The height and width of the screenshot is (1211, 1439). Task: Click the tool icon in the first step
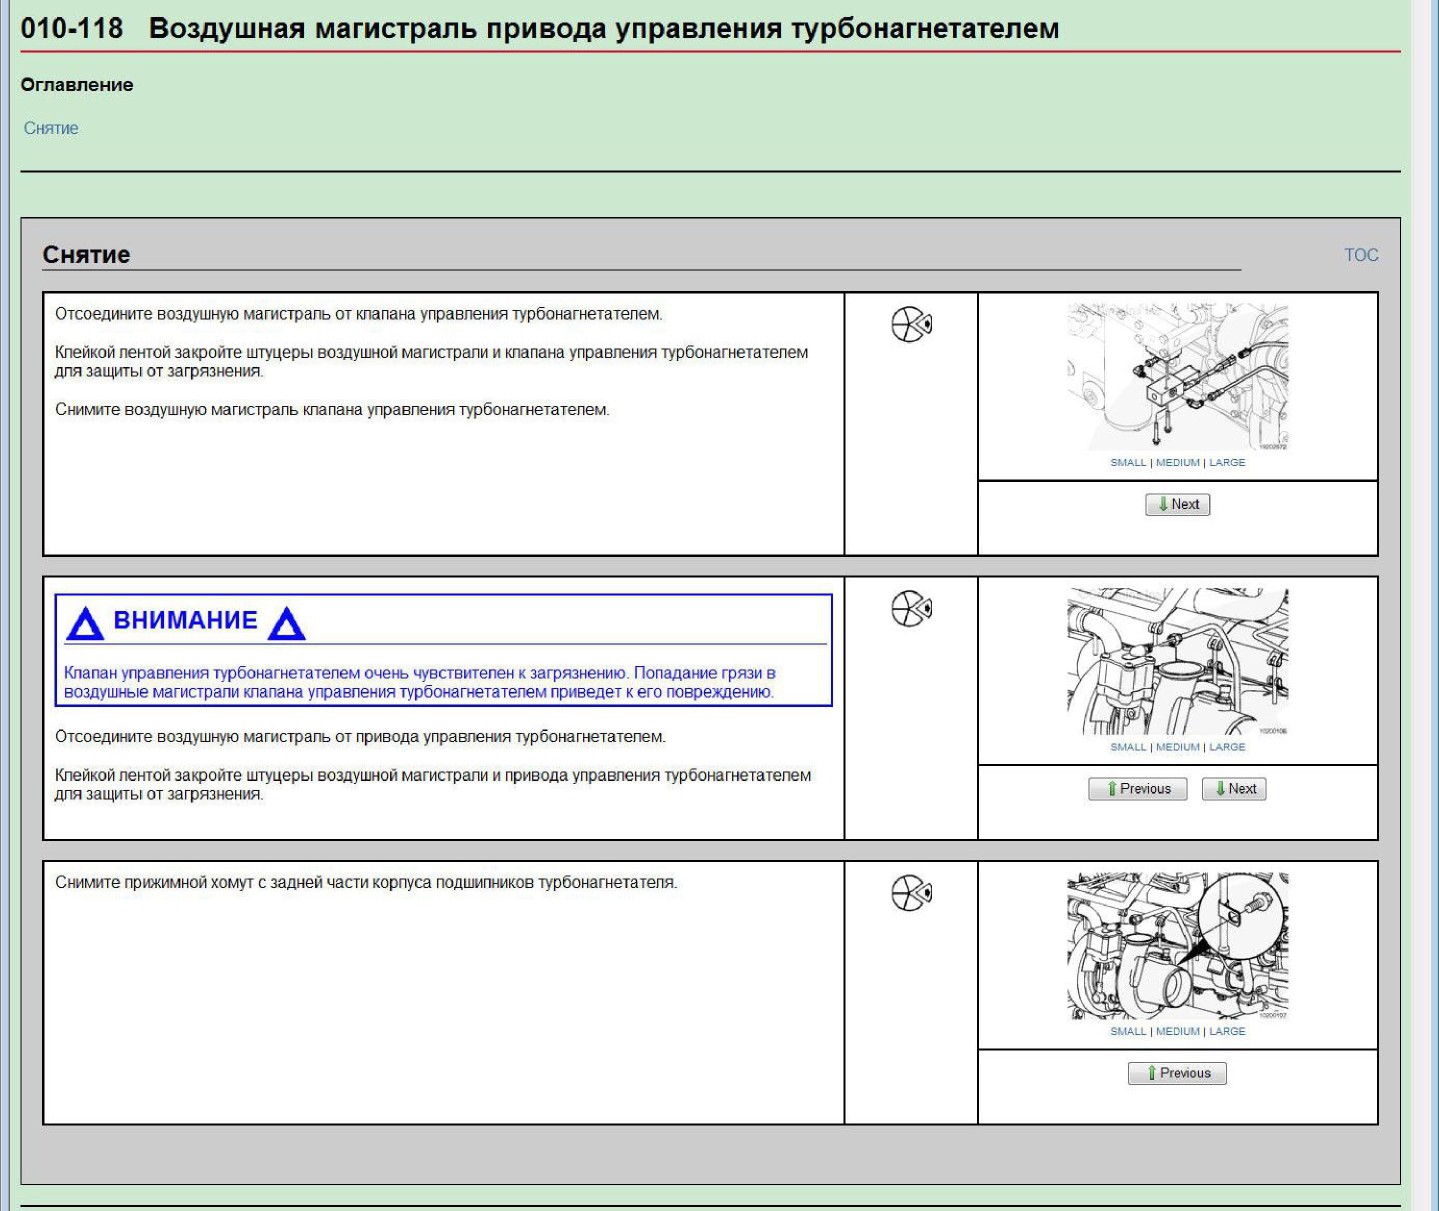[911, 324]
